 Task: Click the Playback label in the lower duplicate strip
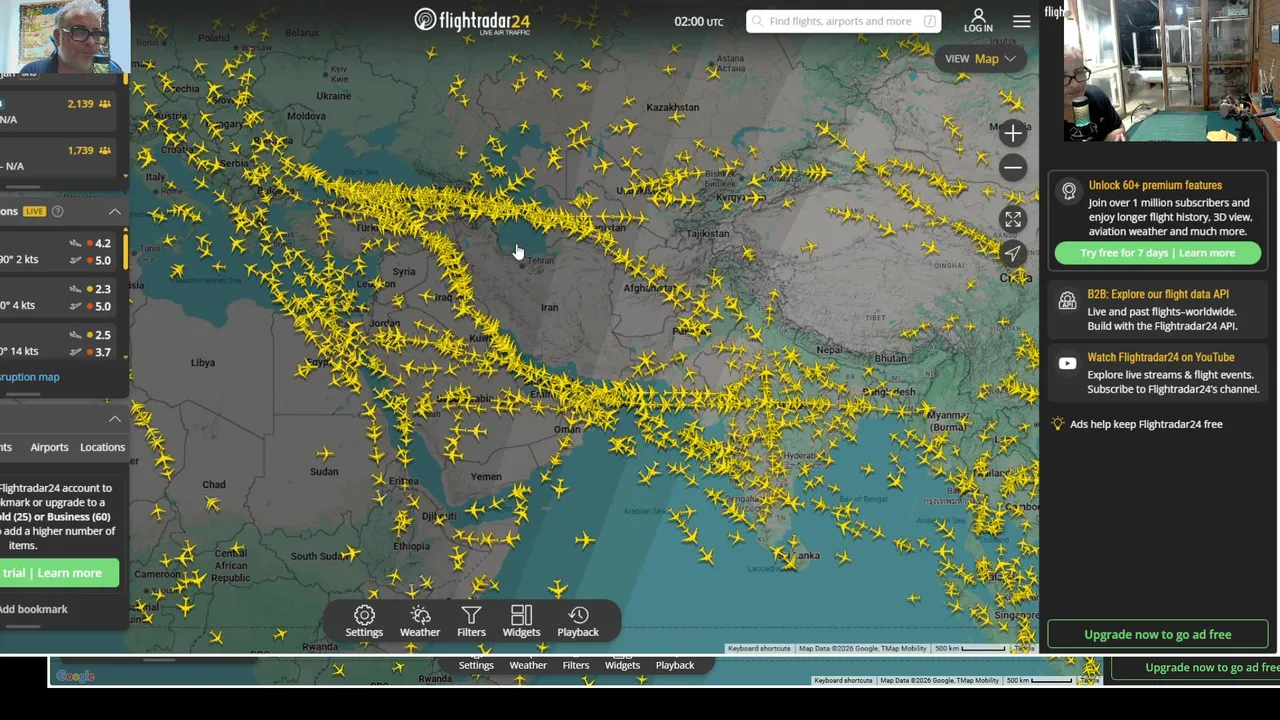675,665
